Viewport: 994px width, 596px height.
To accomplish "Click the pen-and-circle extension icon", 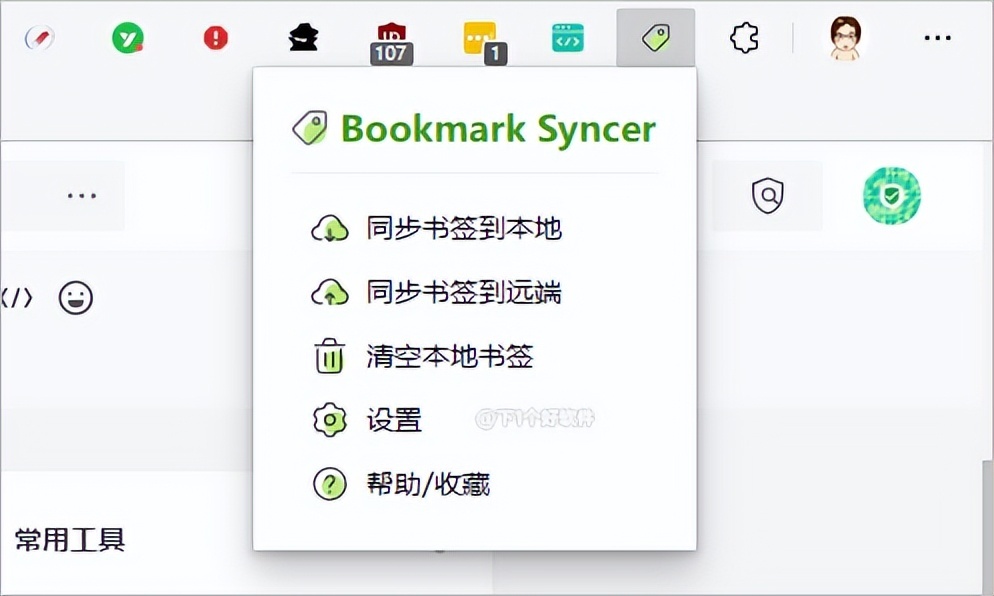I will coord(39,38).
